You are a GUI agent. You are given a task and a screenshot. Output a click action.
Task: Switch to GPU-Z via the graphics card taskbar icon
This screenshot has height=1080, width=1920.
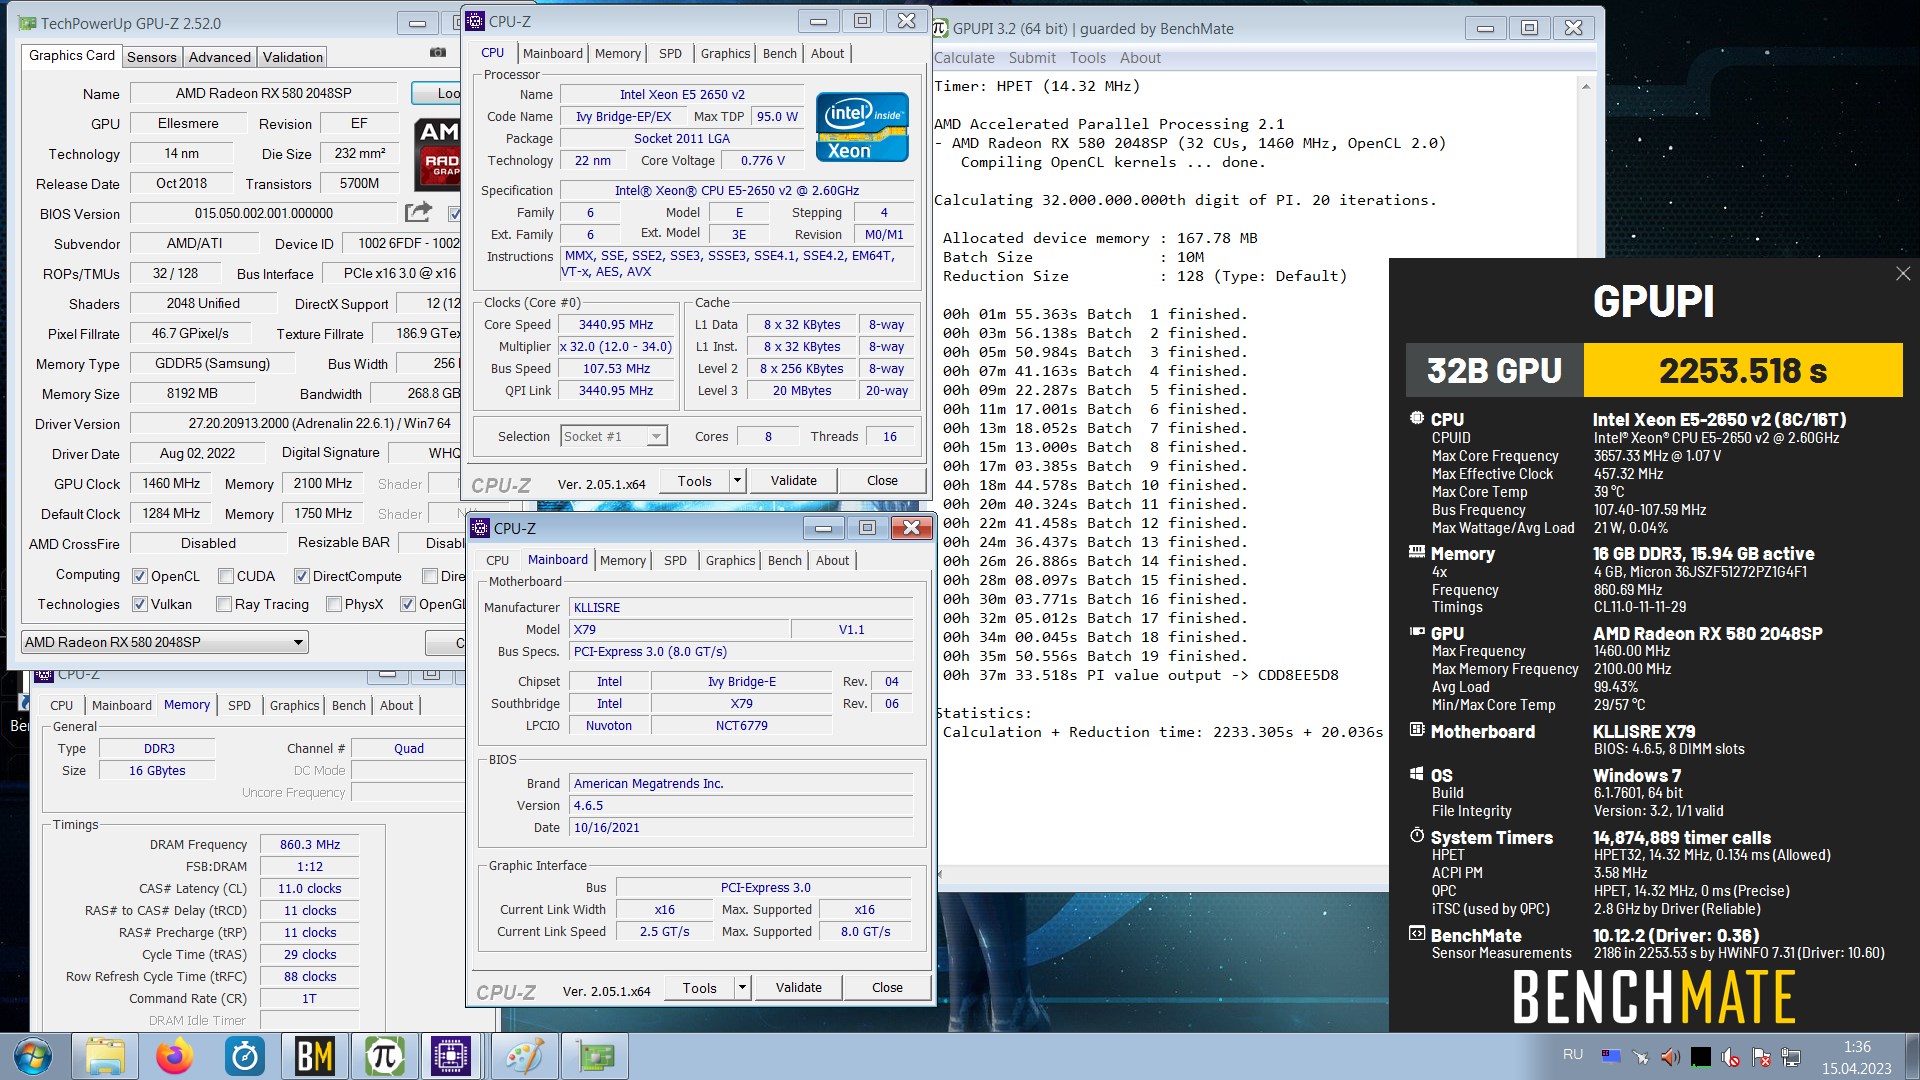click(595, 1057)
